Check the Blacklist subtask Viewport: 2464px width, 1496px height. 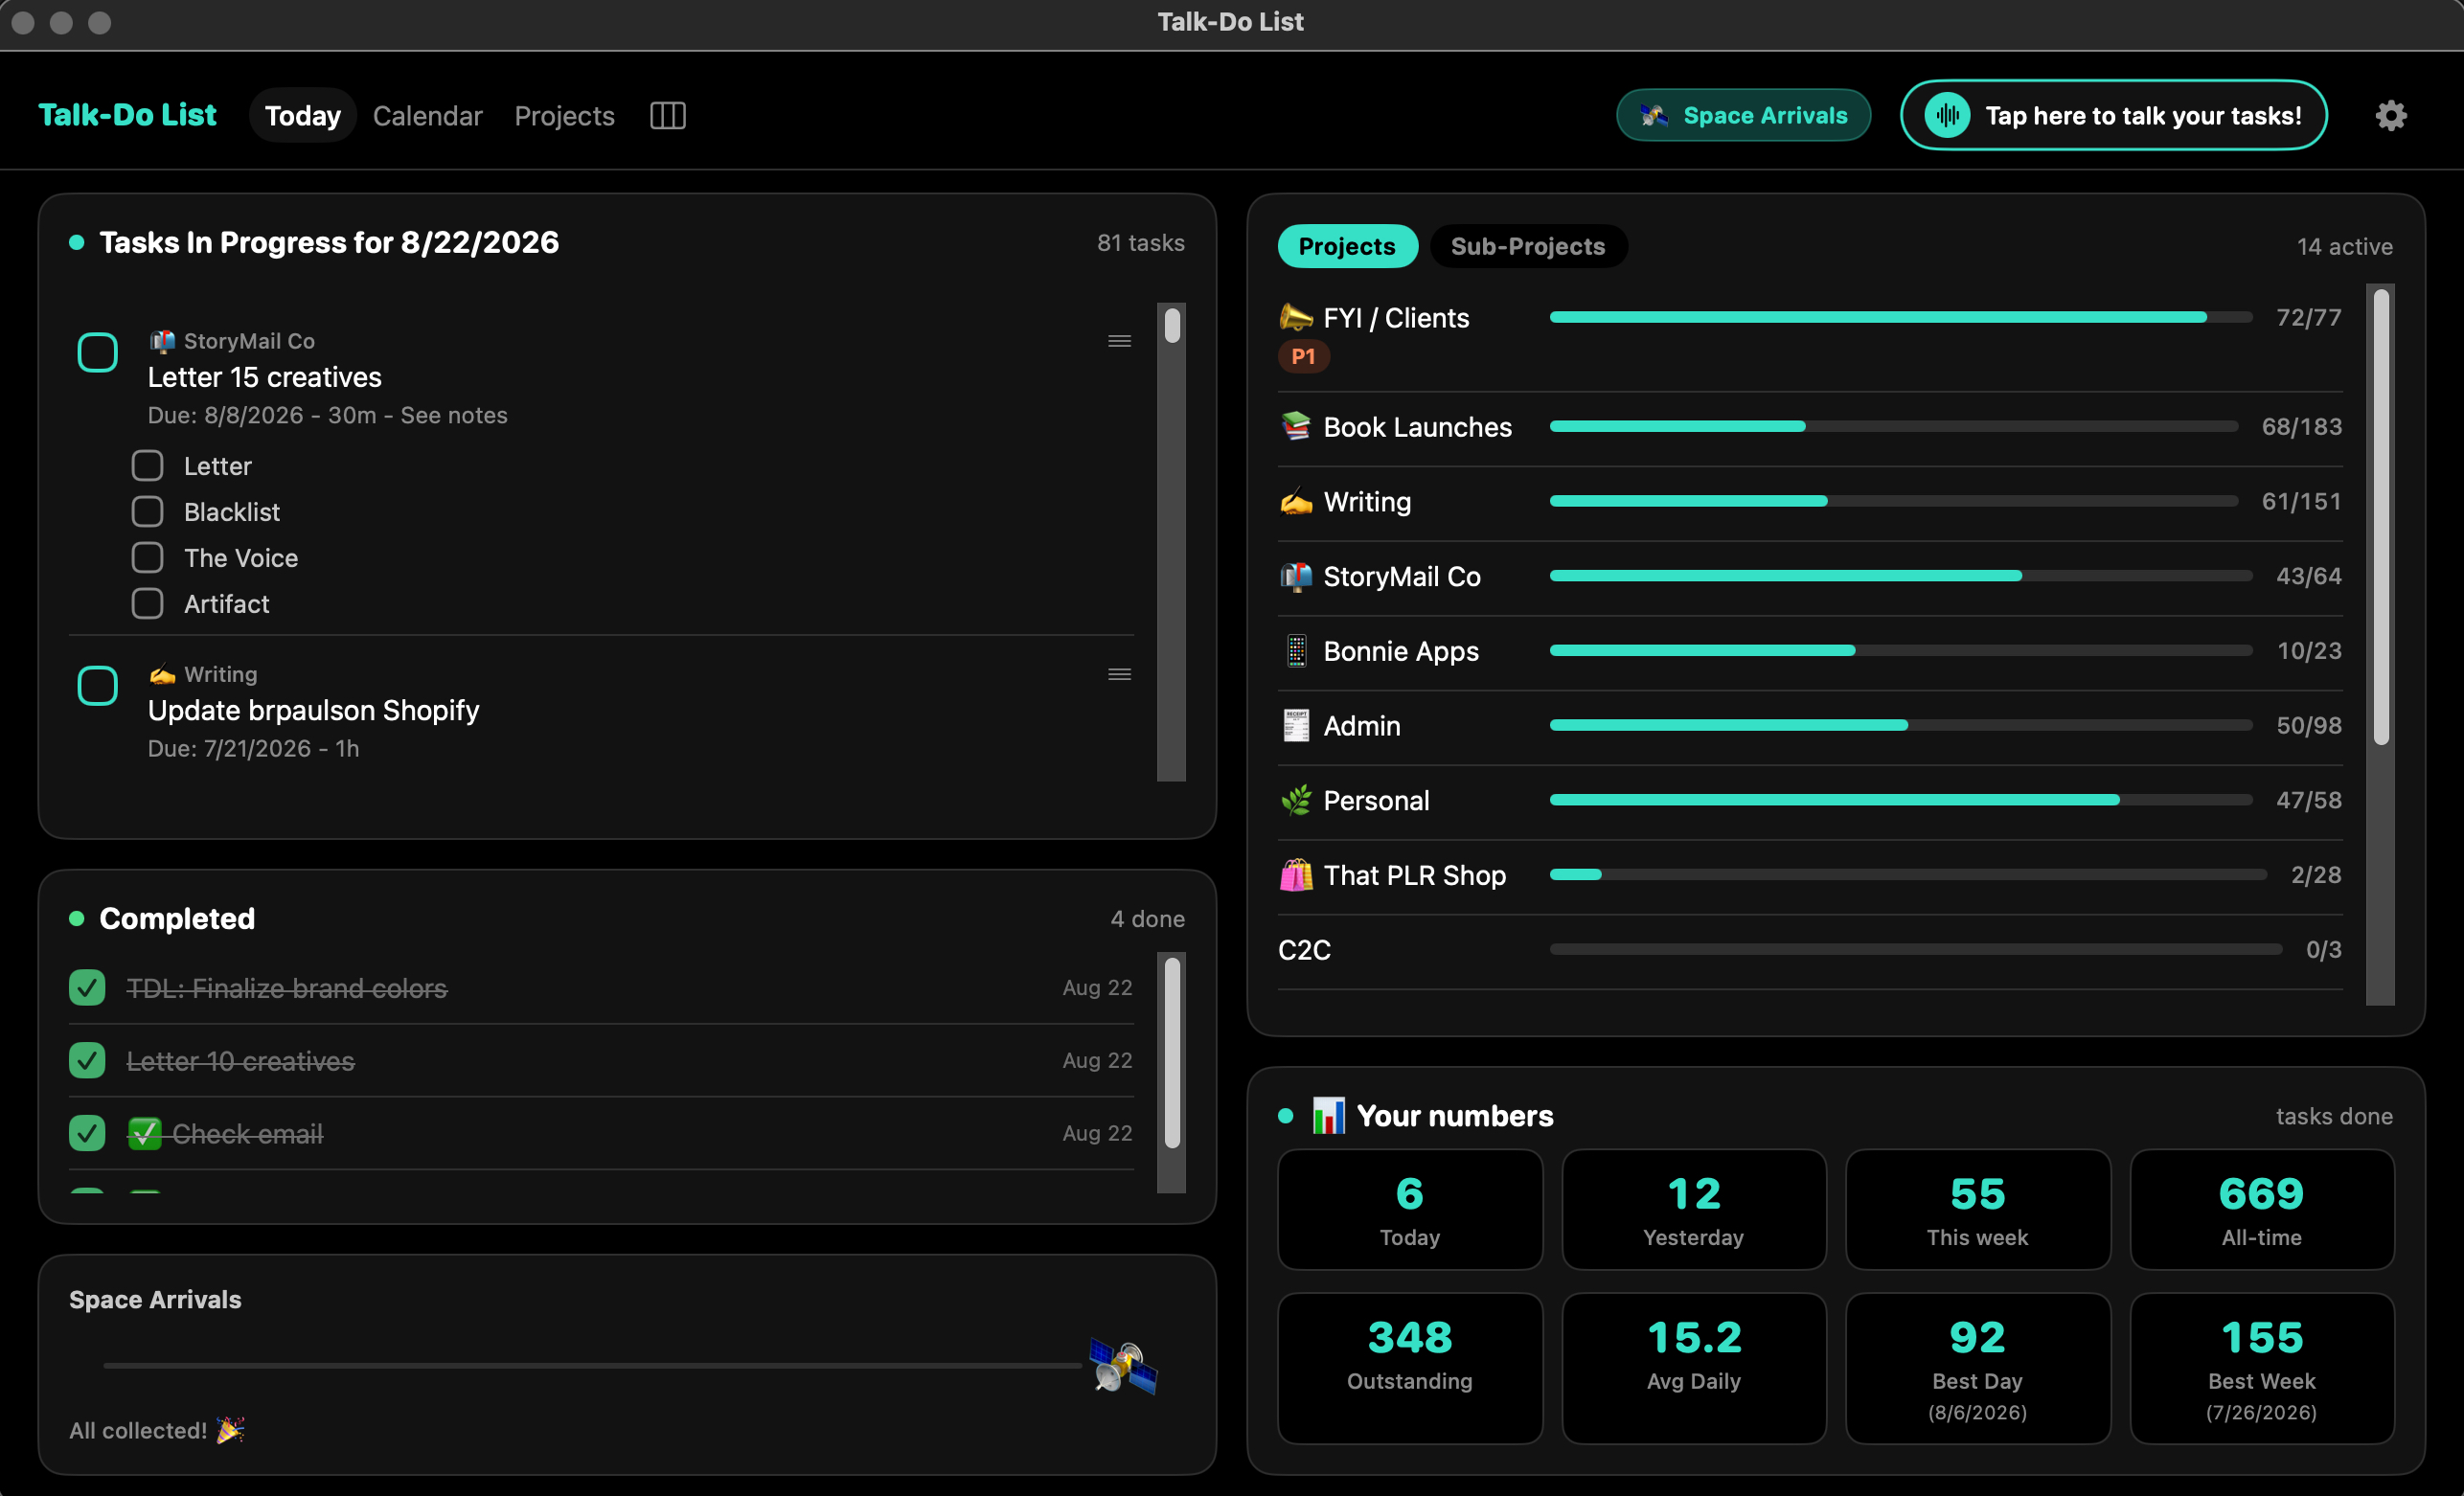147,511
